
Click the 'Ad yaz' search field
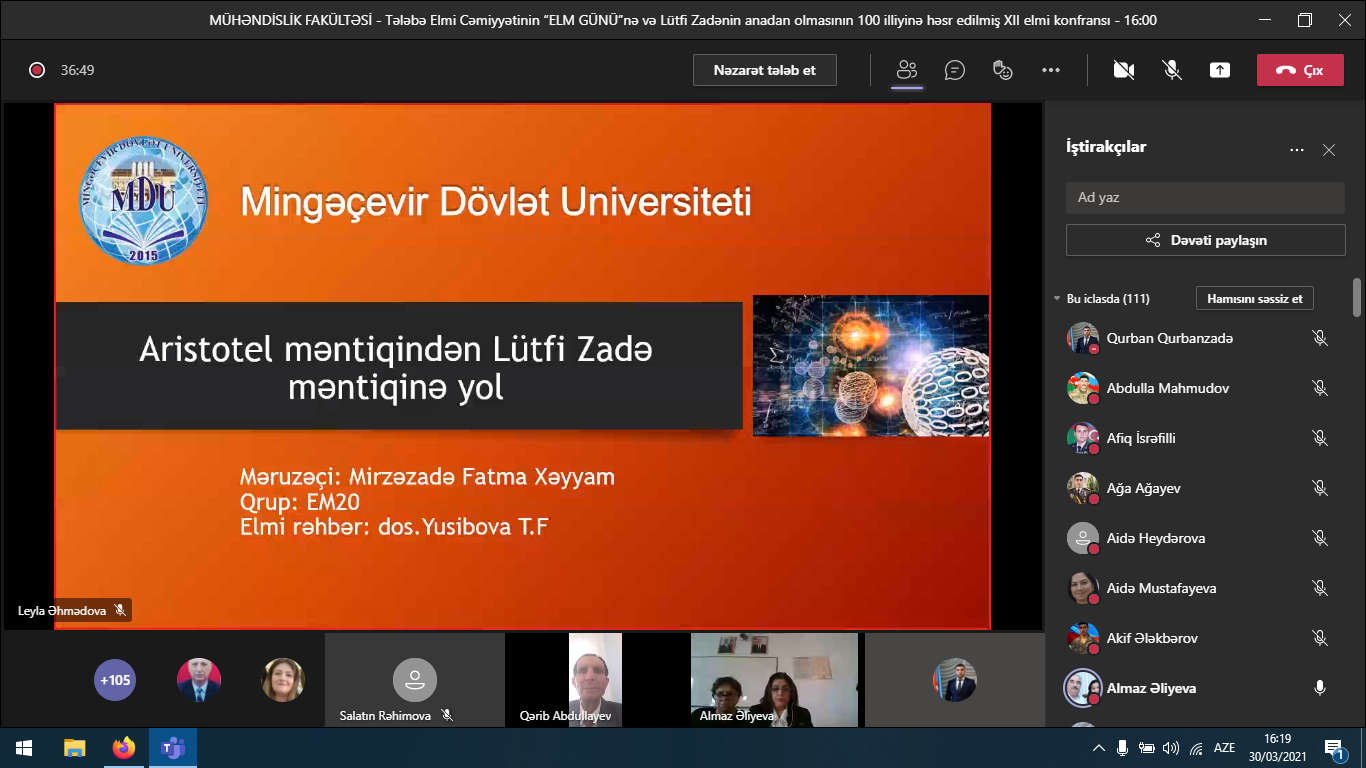point(1205,197)
